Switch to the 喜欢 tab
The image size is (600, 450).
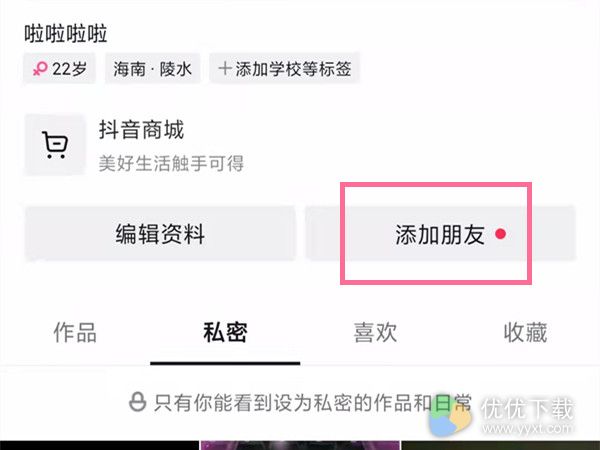tap(375, 332)
